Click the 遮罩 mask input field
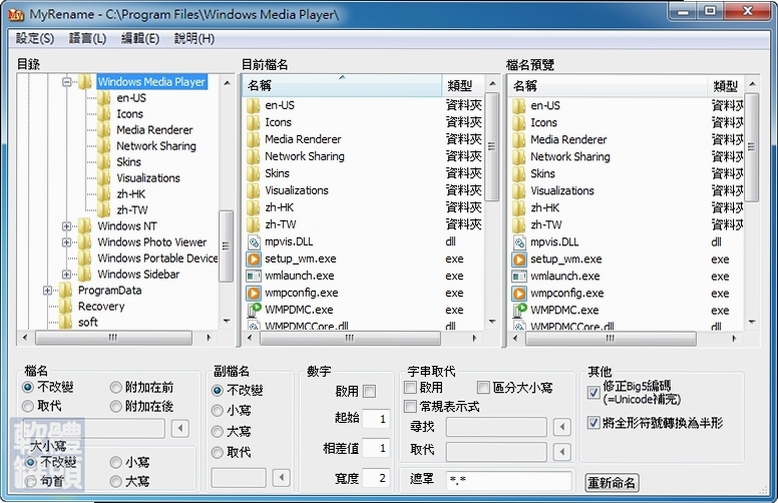Screen dimensions: 778x503 (x=508, y=480)
